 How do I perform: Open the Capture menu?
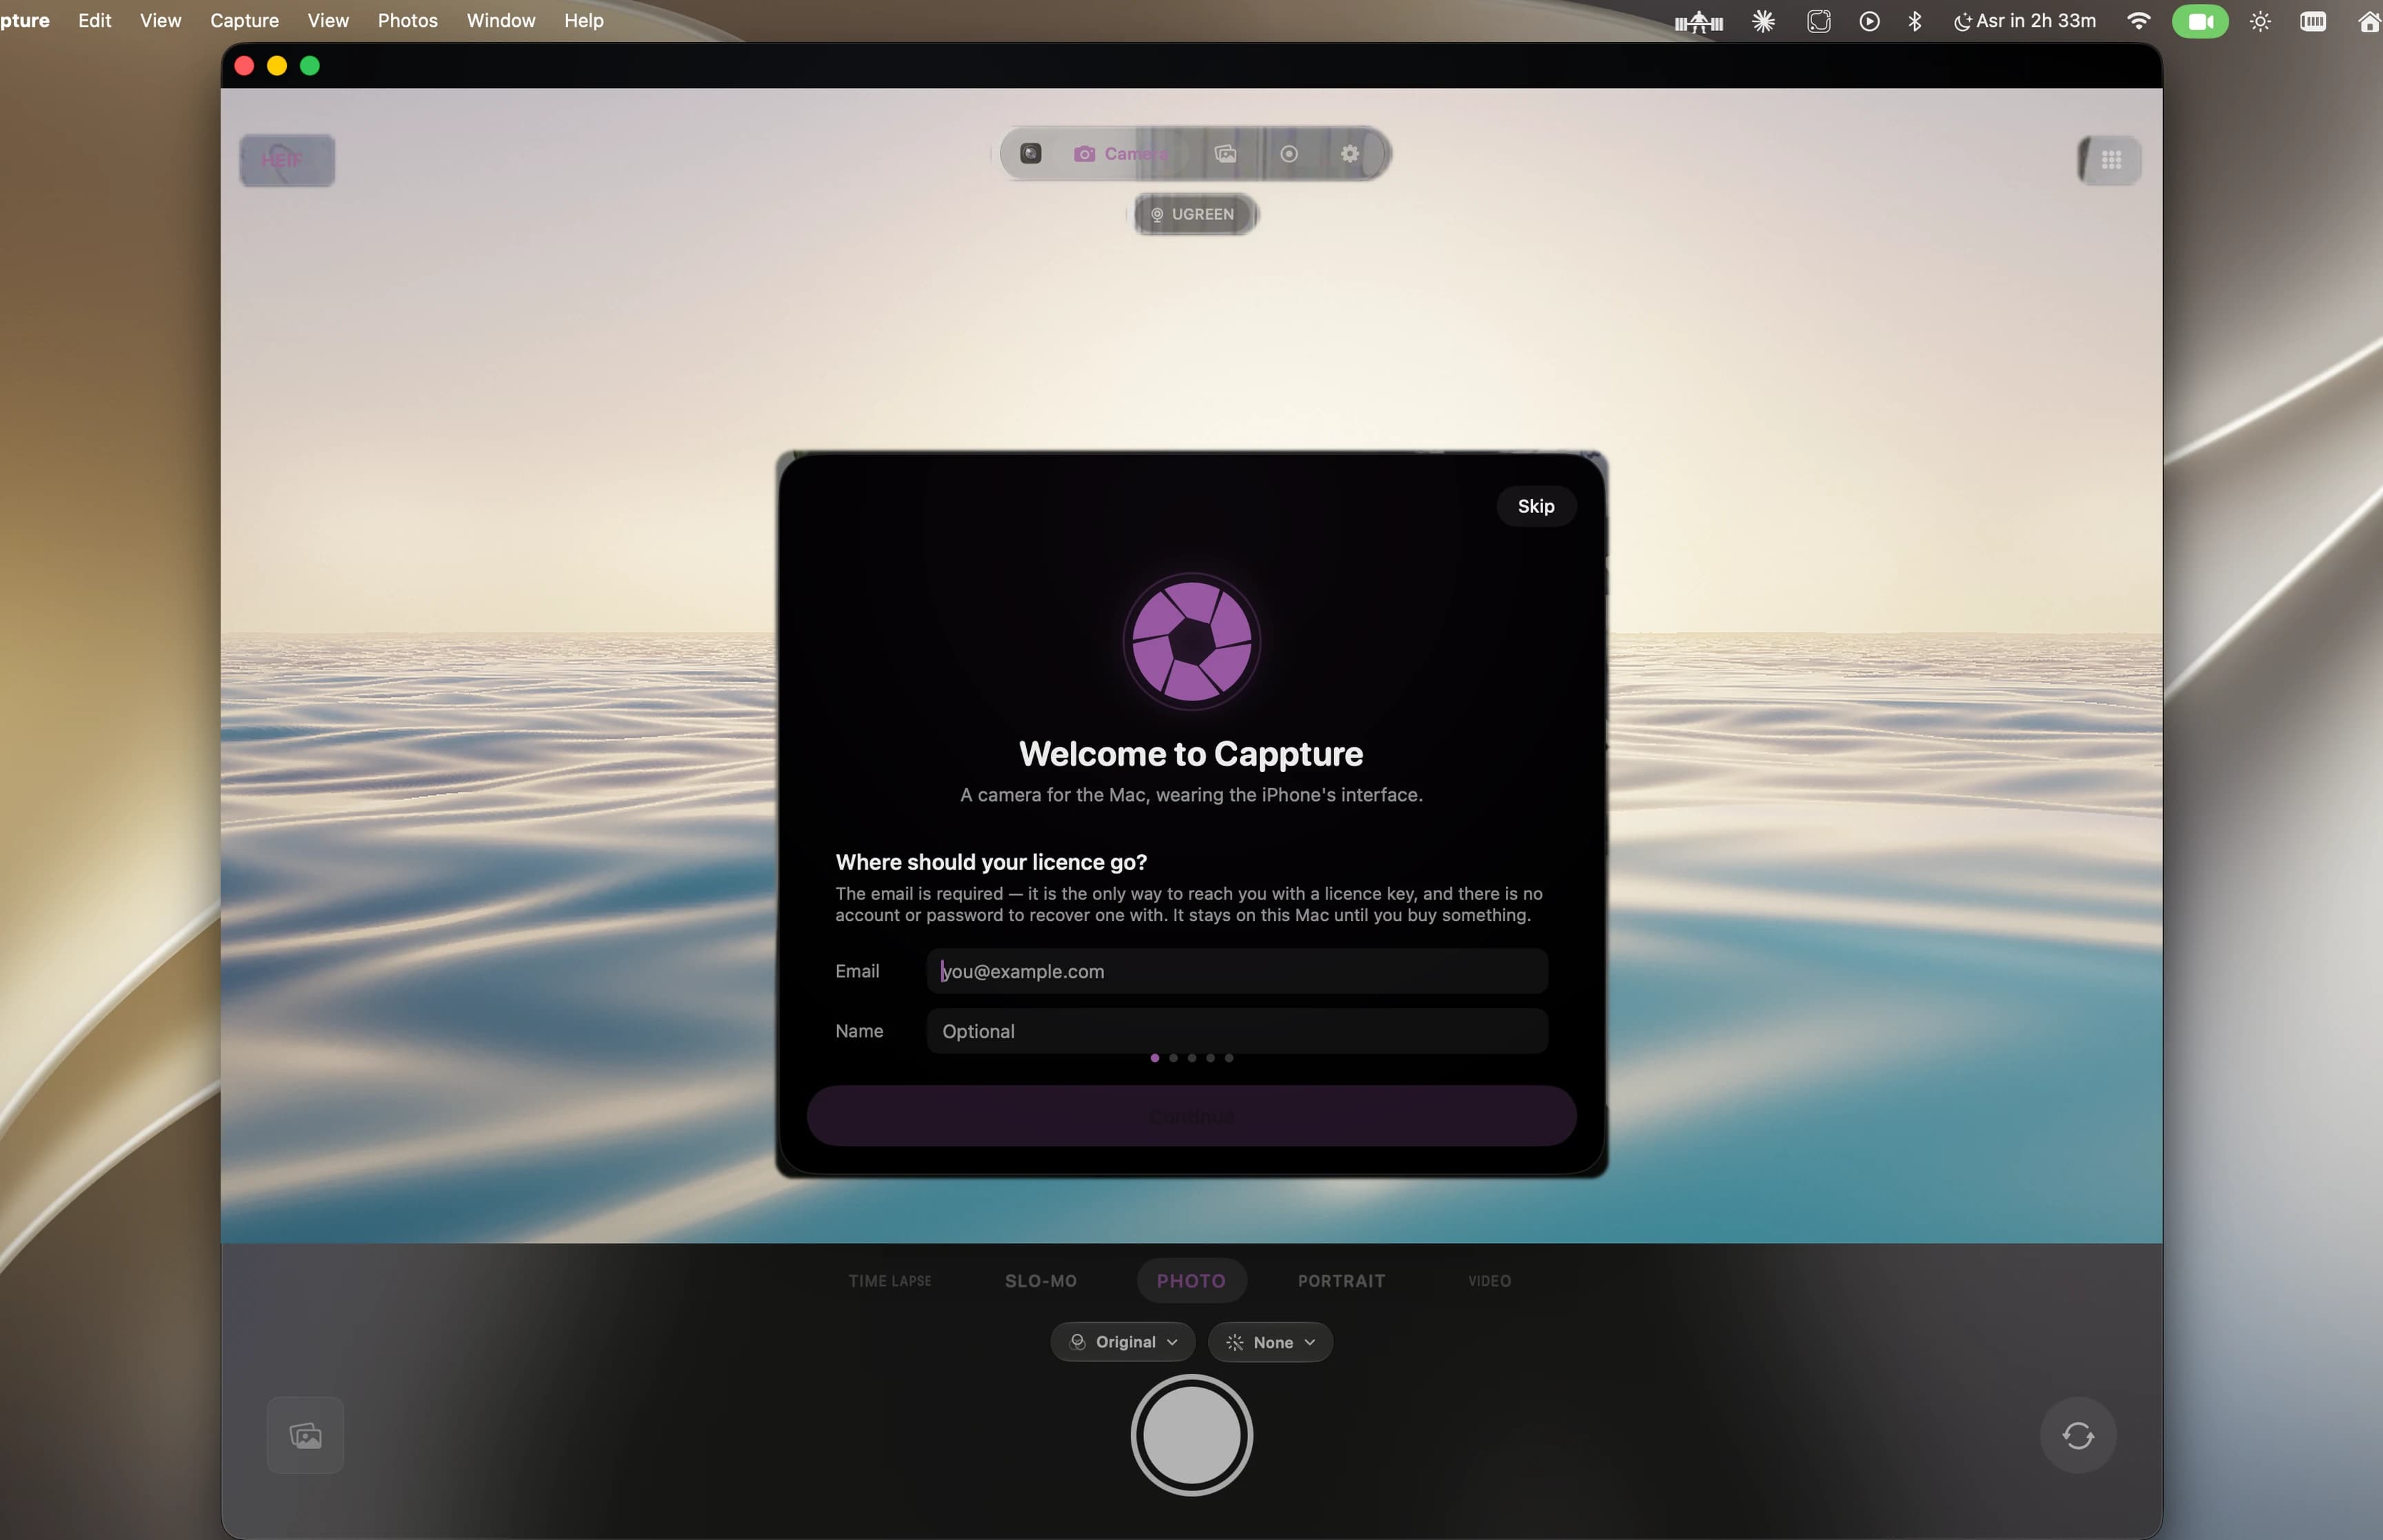[244, 20]
